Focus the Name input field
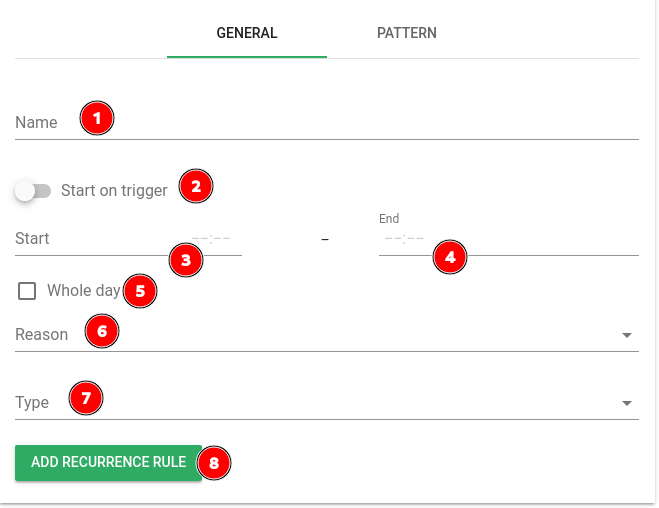 tap(327, 122)
